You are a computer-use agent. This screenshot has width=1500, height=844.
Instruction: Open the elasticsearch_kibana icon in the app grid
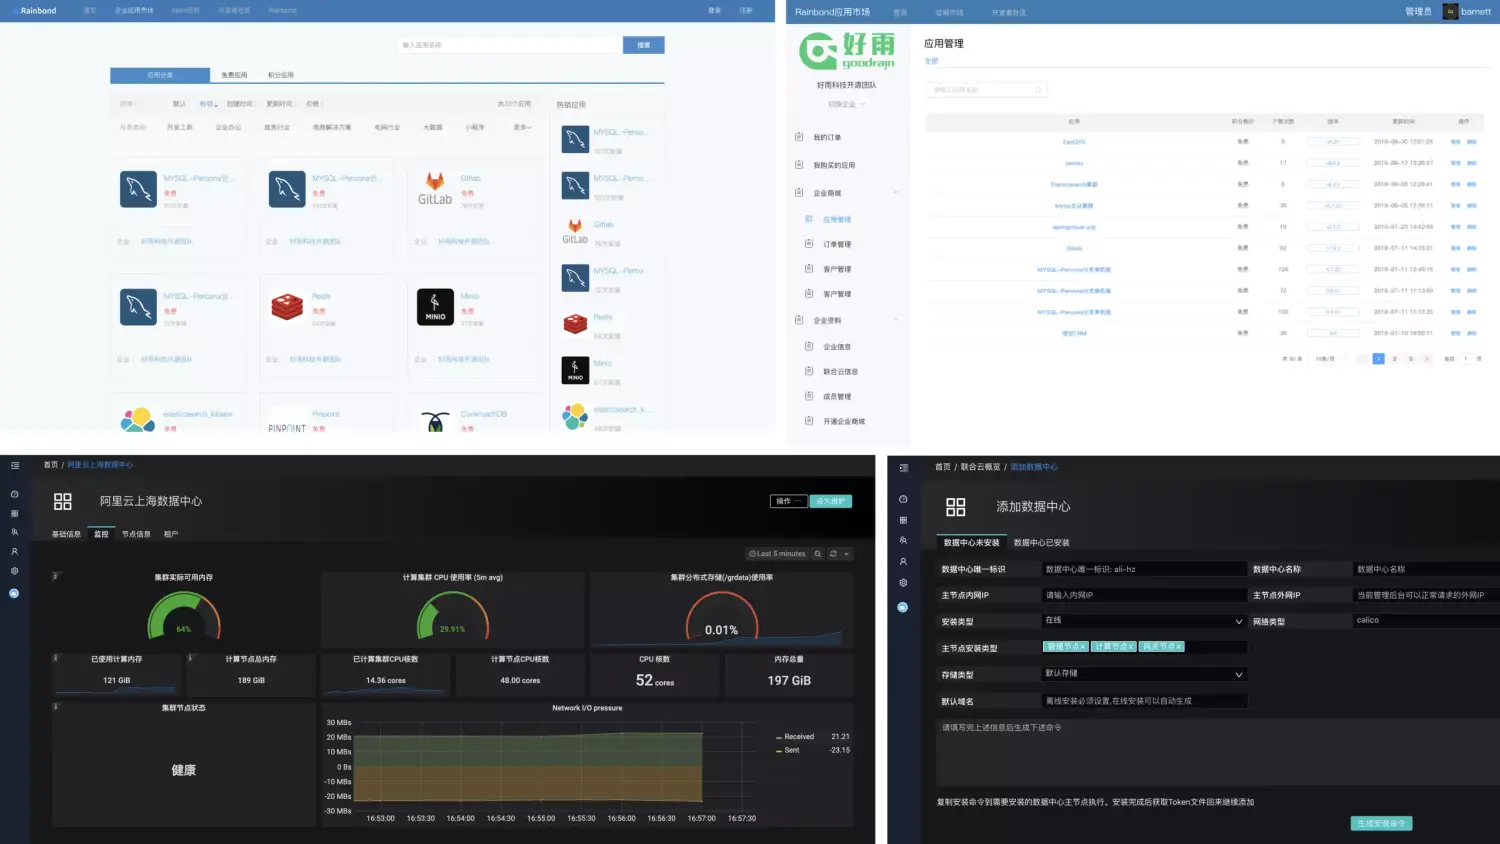(x=138, y=420)
